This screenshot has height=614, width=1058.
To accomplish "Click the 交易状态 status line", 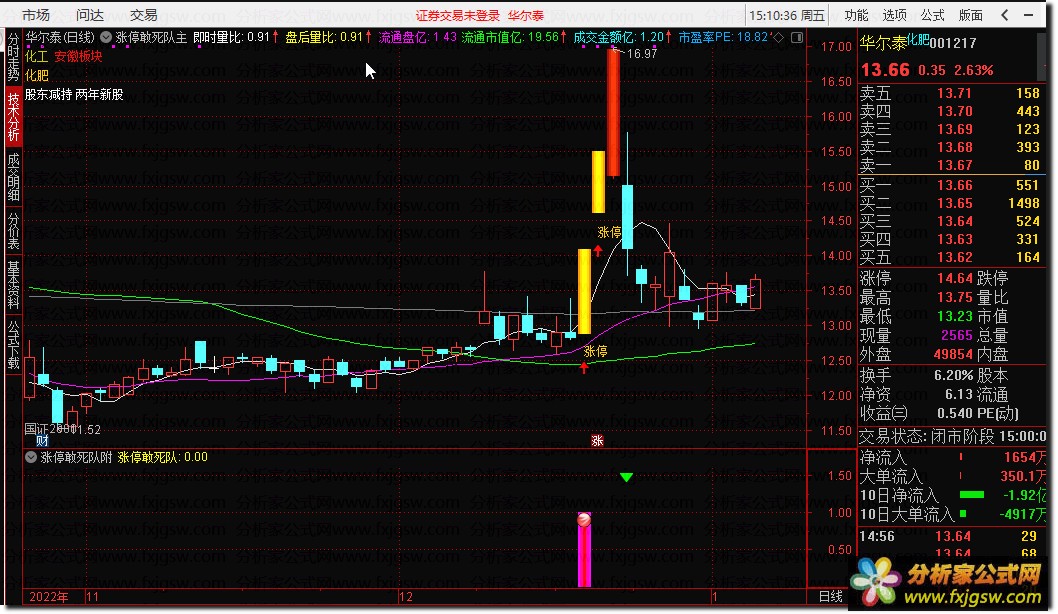I will pyautogui.click(x=952, y=436).
